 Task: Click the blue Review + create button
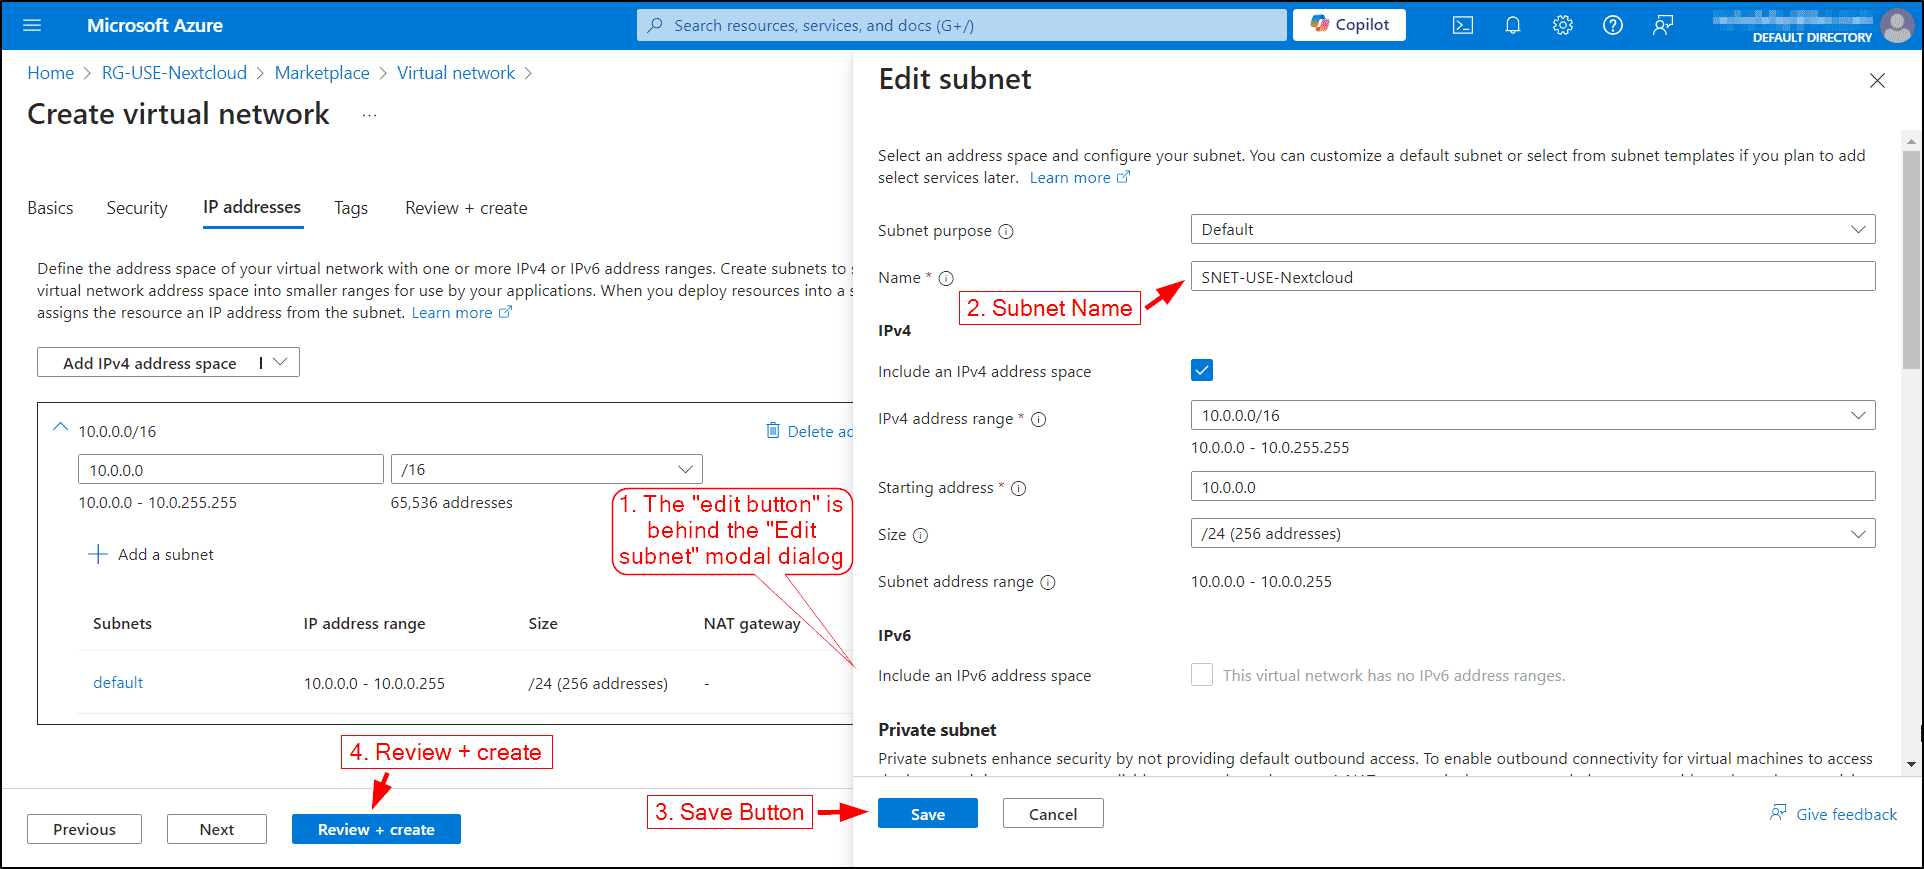click(376, 829)
